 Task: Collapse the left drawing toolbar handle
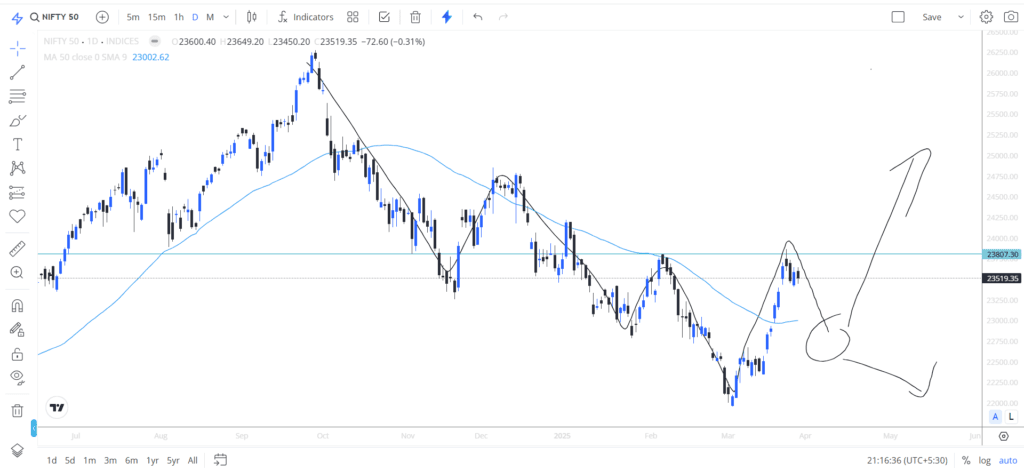tap(35, 429)
